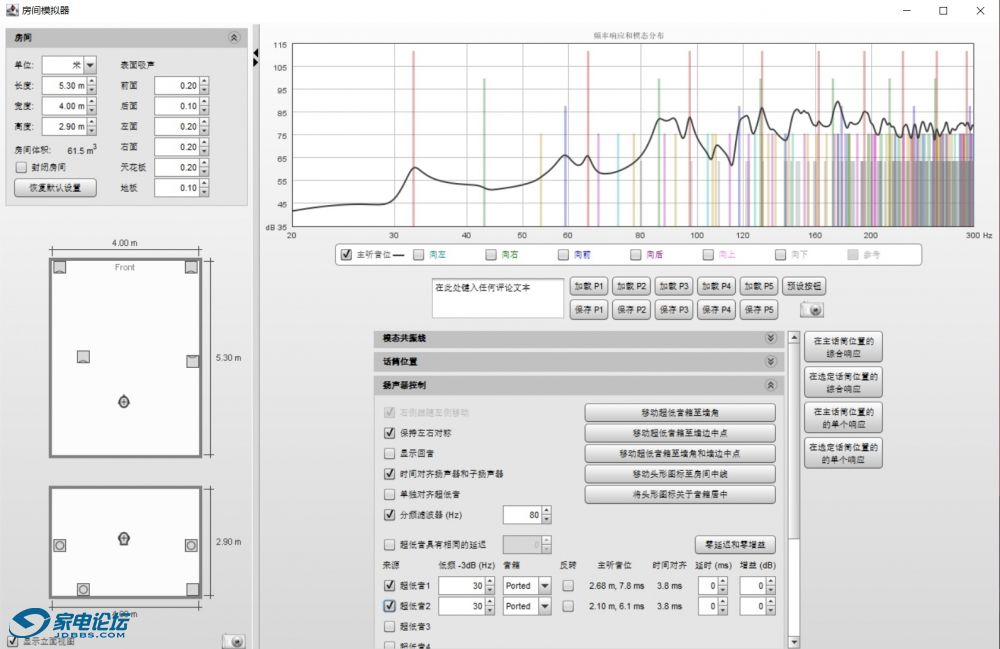The image size is (1000, 649).
Task: Expand the 模态共振线 section
Action: (770, 338)
